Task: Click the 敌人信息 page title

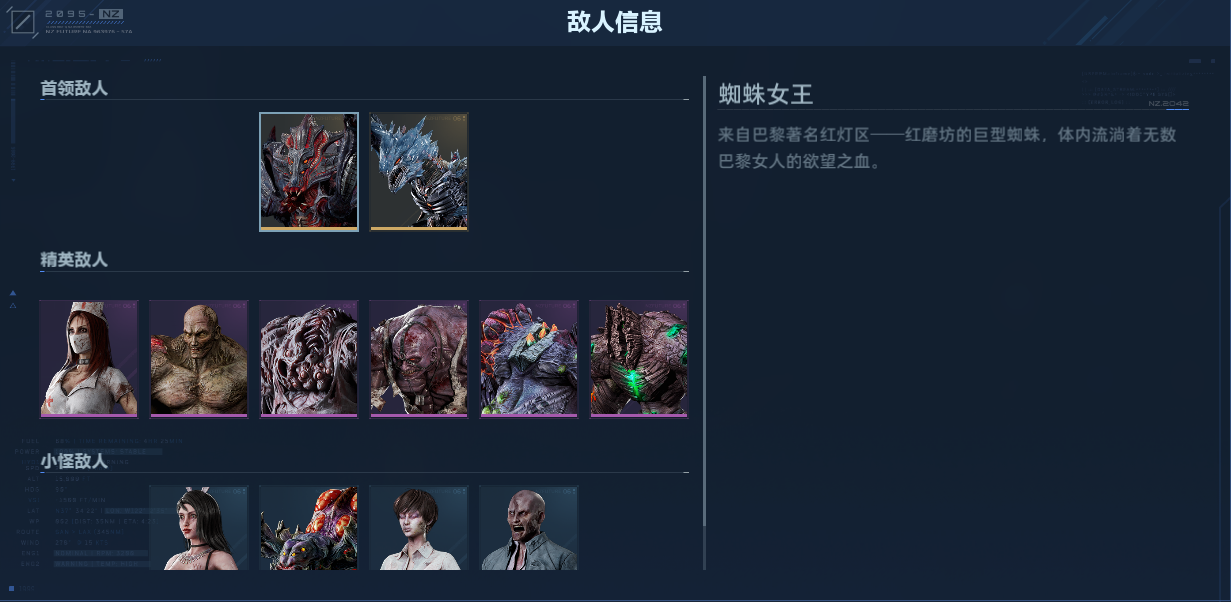Action: tap(615, 22)
